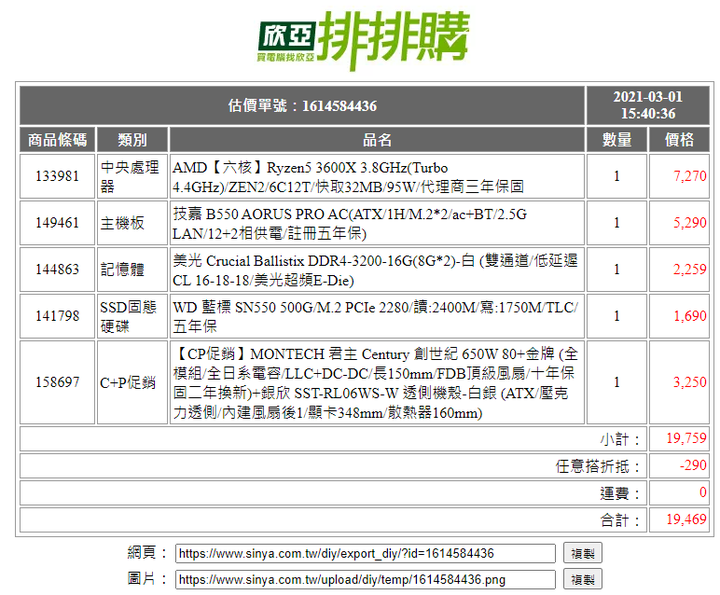Select the 估價單號：1614584436 header
Viewport: 720px width, 595px height.
(x=302, y=106)
